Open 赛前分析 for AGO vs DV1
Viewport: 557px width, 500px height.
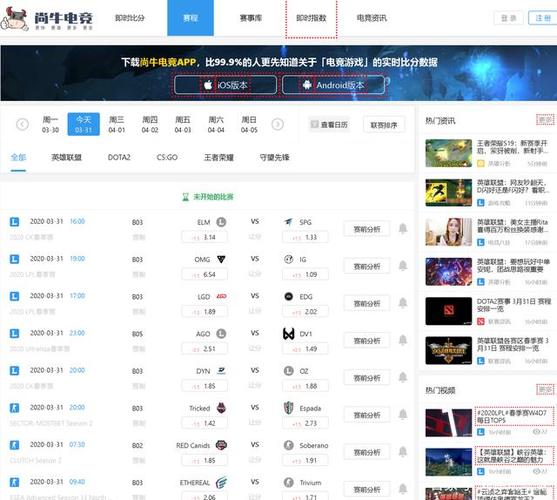pyautogui.click(x=367, y=341)
